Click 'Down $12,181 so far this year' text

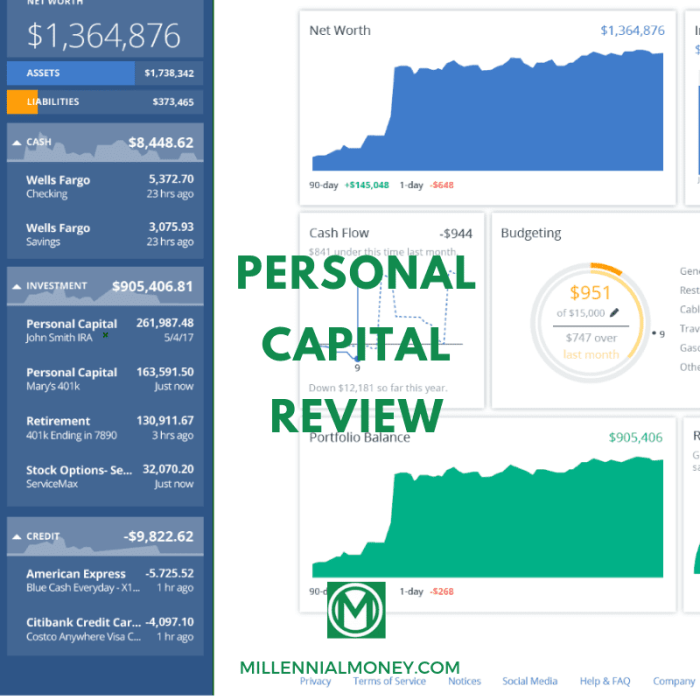378,388
